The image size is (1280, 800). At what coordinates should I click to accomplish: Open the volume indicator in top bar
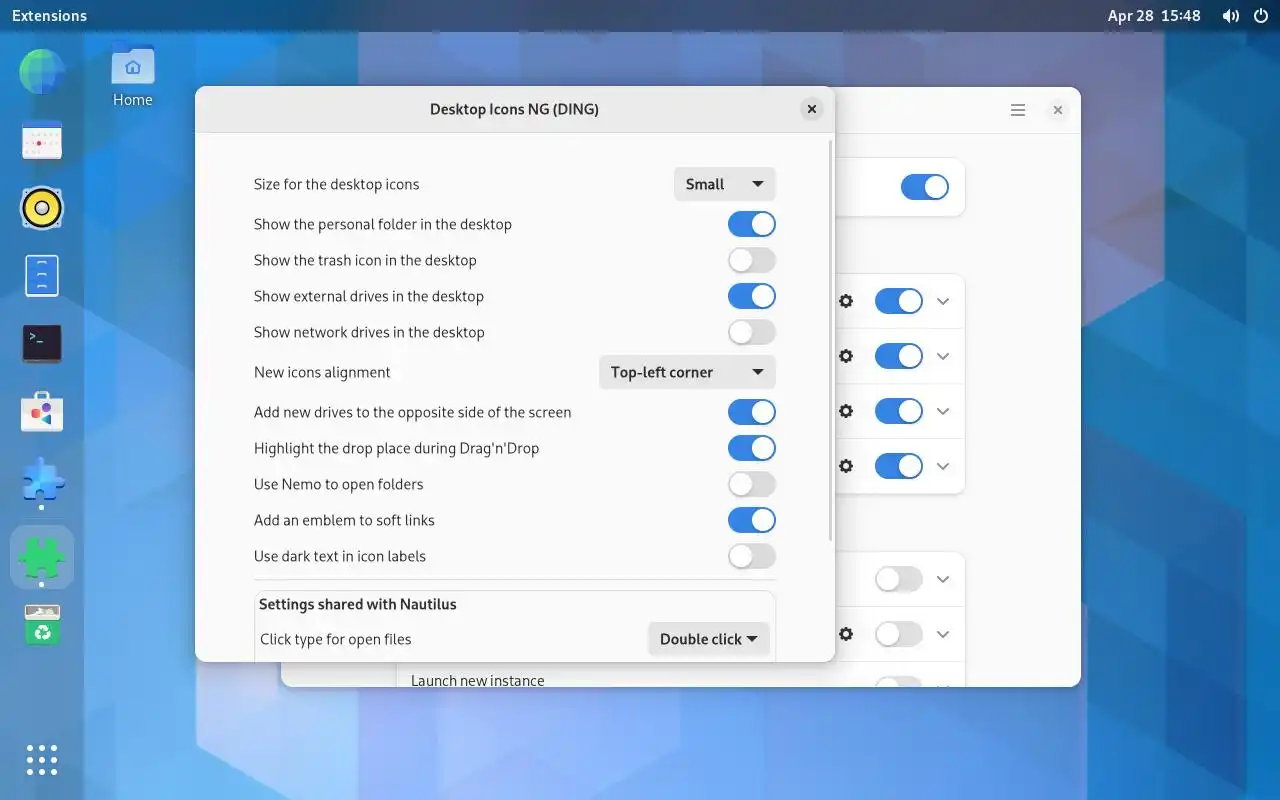pyautogui.click(x=1231, y=16)
